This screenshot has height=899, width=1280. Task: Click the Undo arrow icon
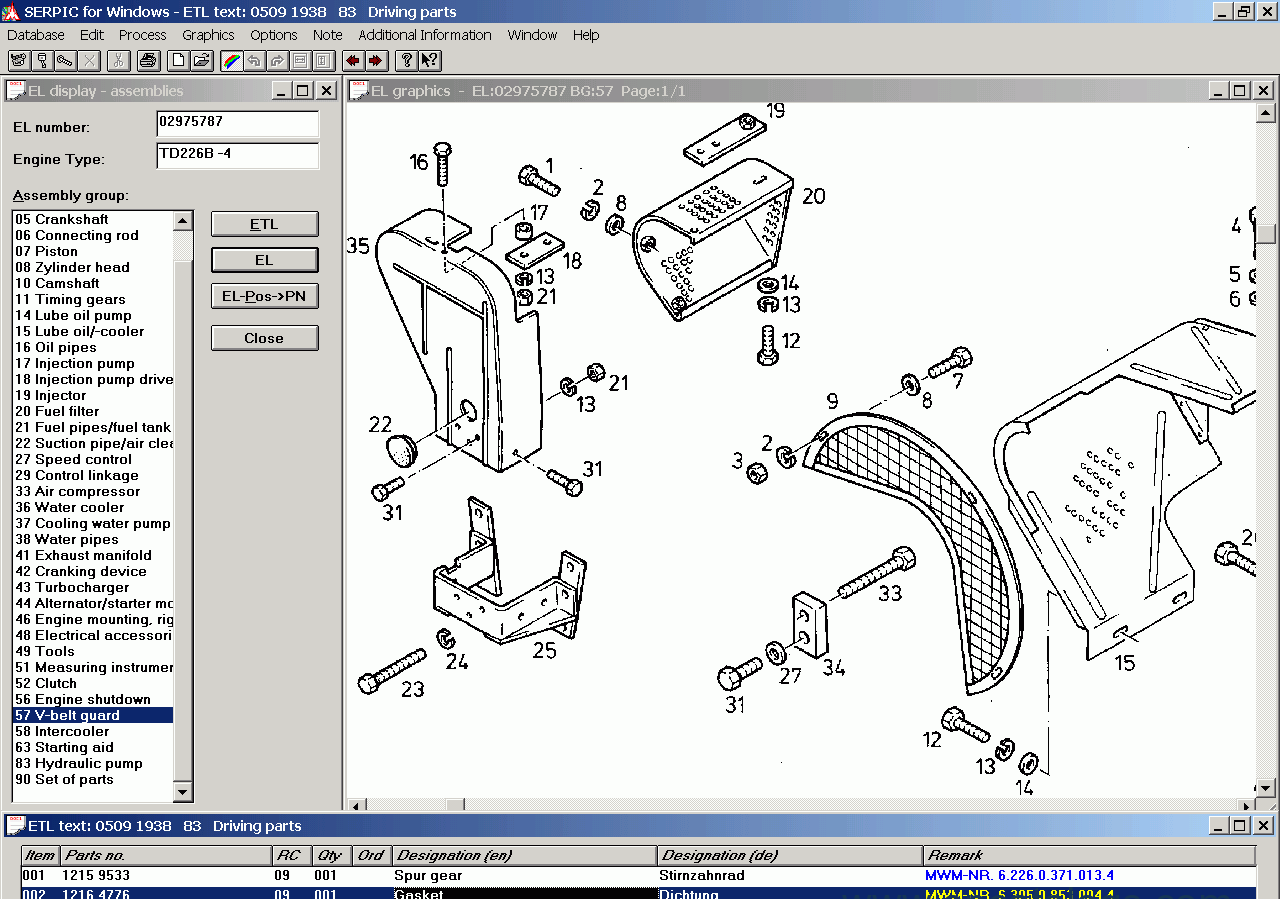tap(253, 60)
